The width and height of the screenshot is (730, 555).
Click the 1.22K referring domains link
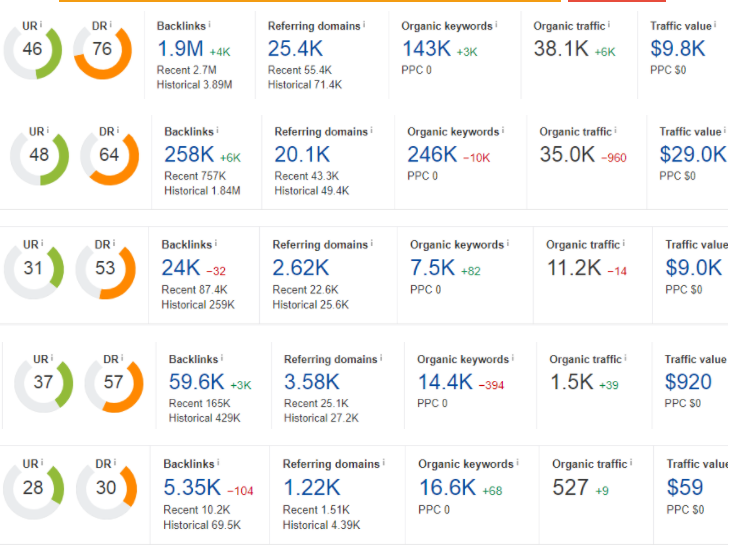pyautogui.click(x=311, y=487)
